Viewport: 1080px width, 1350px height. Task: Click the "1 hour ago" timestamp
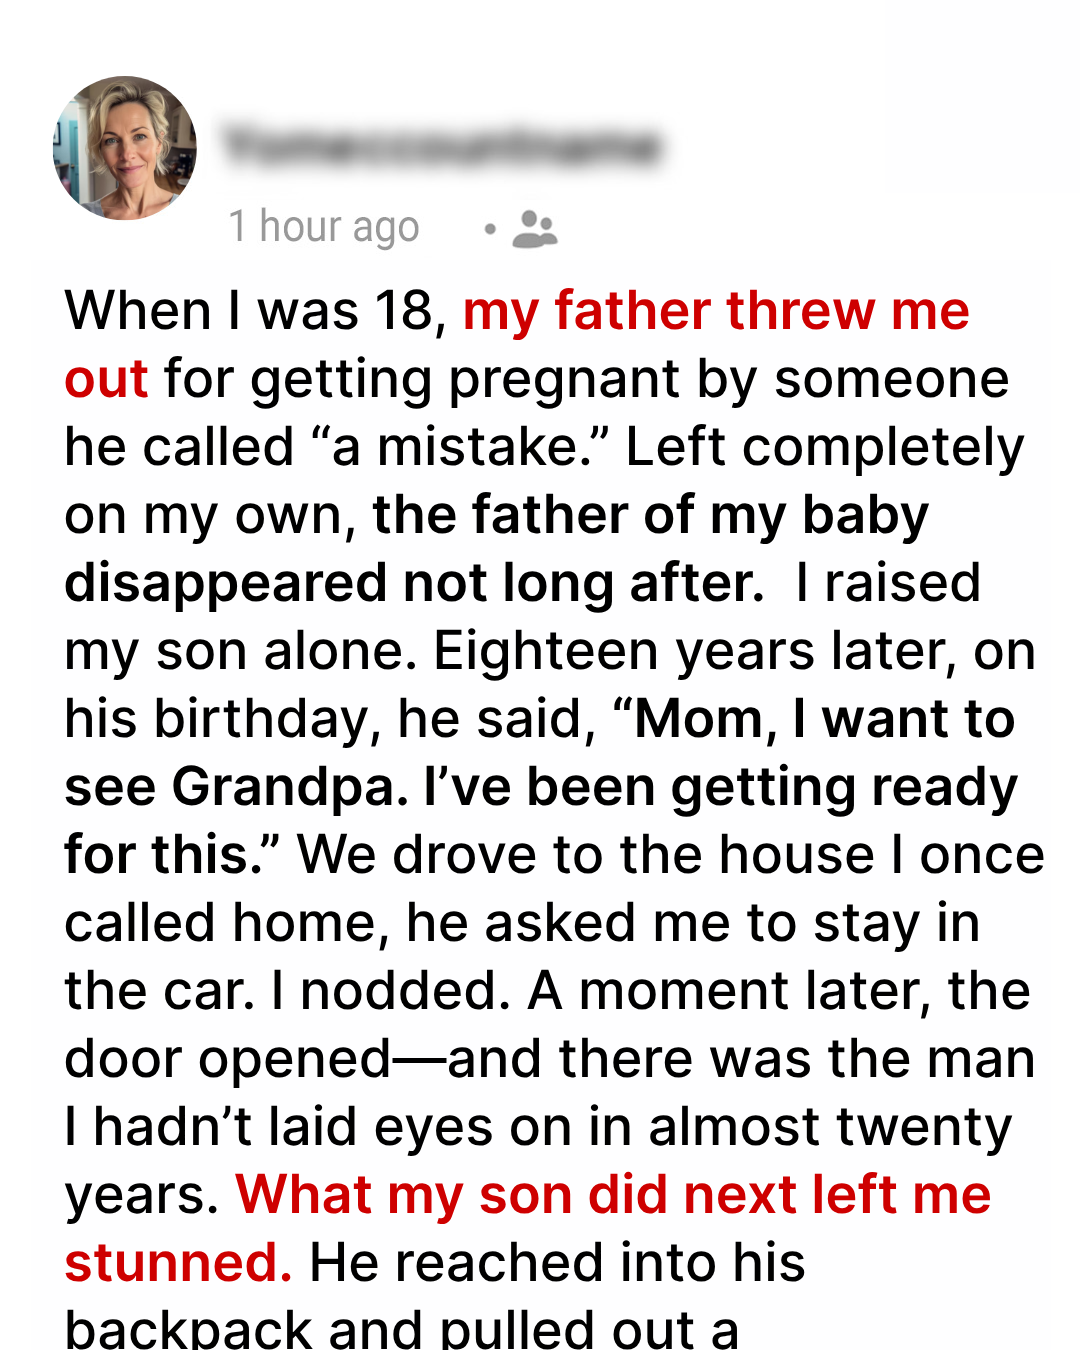[323, 227]
